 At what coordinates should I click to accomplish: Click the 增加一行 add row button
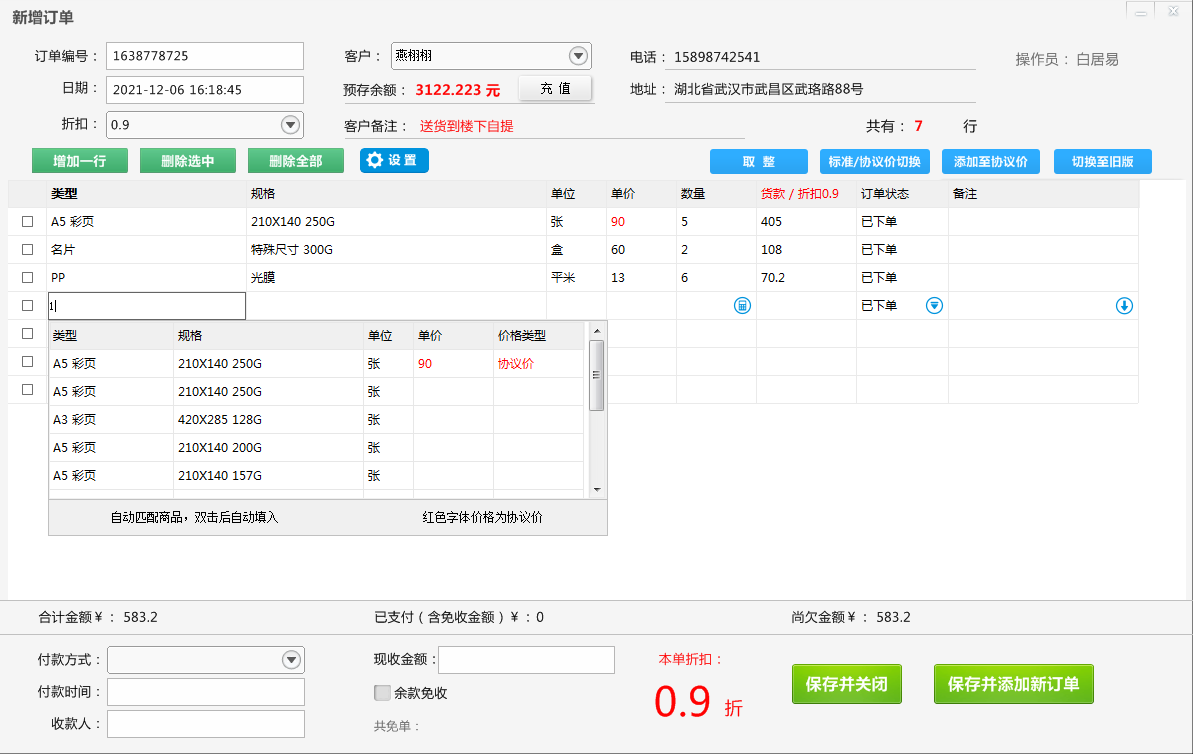click(79, 161)
